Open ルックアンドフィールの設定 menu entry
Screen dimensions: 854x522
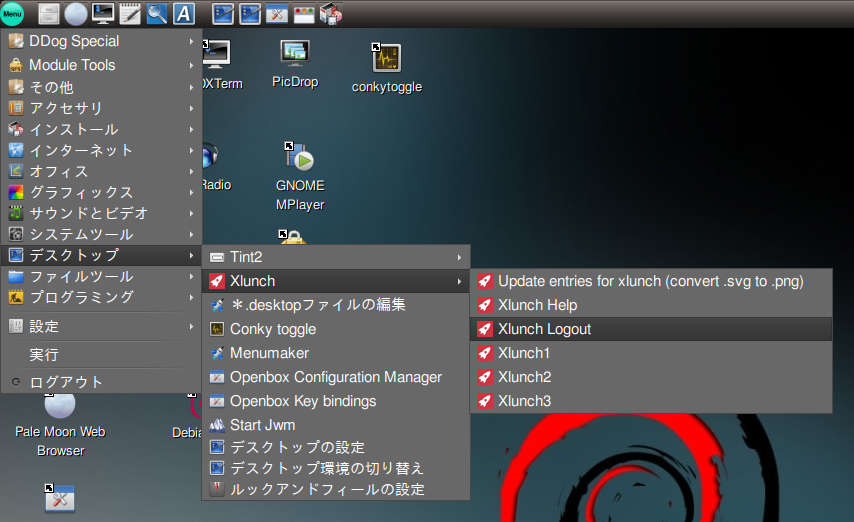(336, 489)
